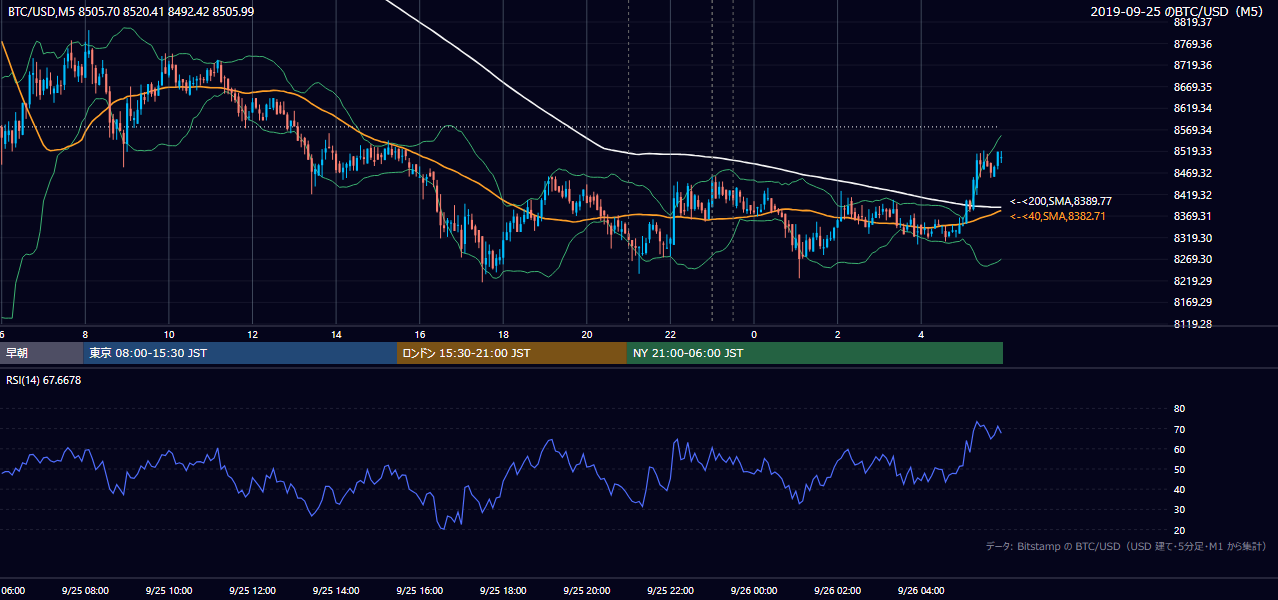1278x600 pixels.
Task: Click the BTC/USD,M5 OHLC header text
Action: (x=130, y=10)
